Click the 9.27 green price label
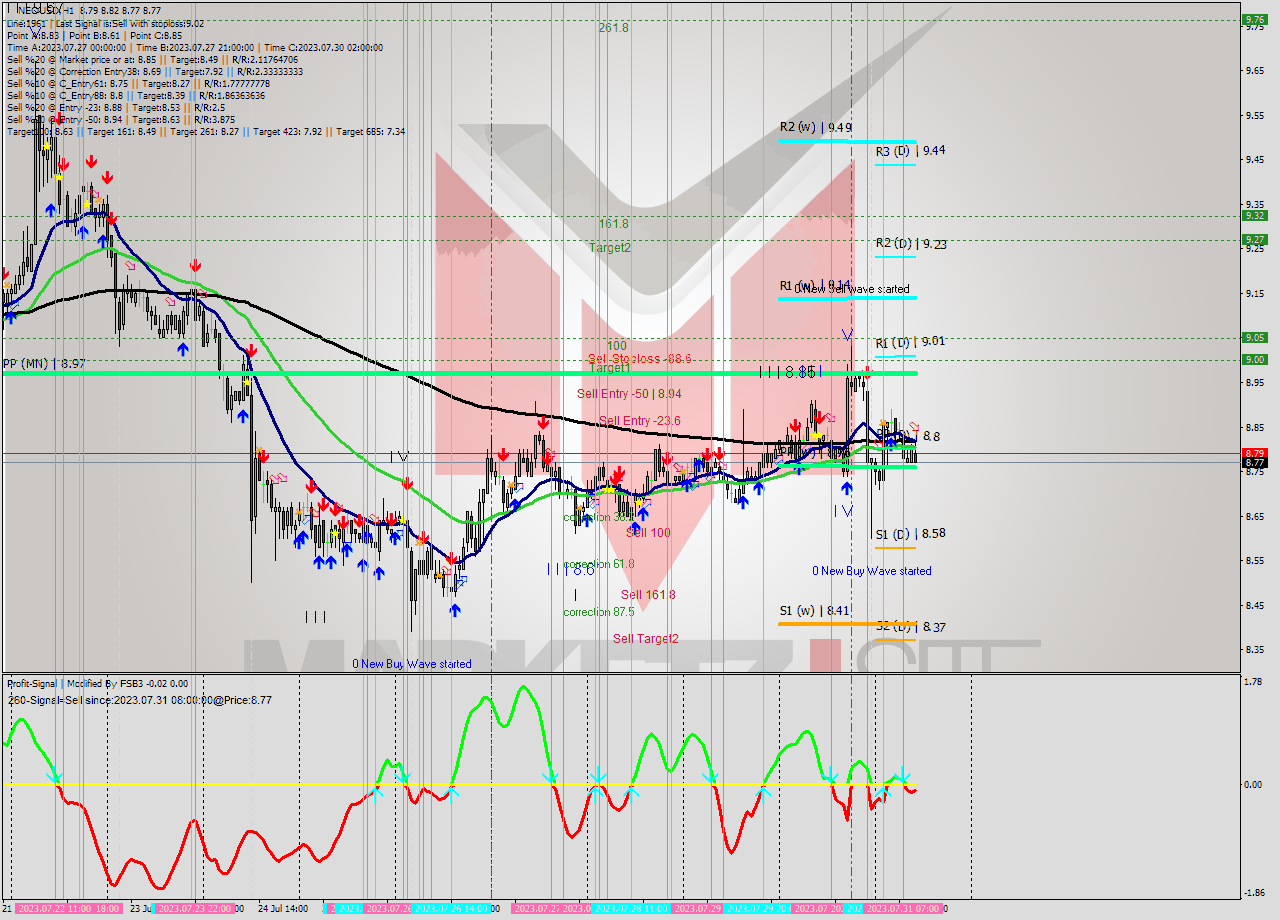 point(1254,239)
